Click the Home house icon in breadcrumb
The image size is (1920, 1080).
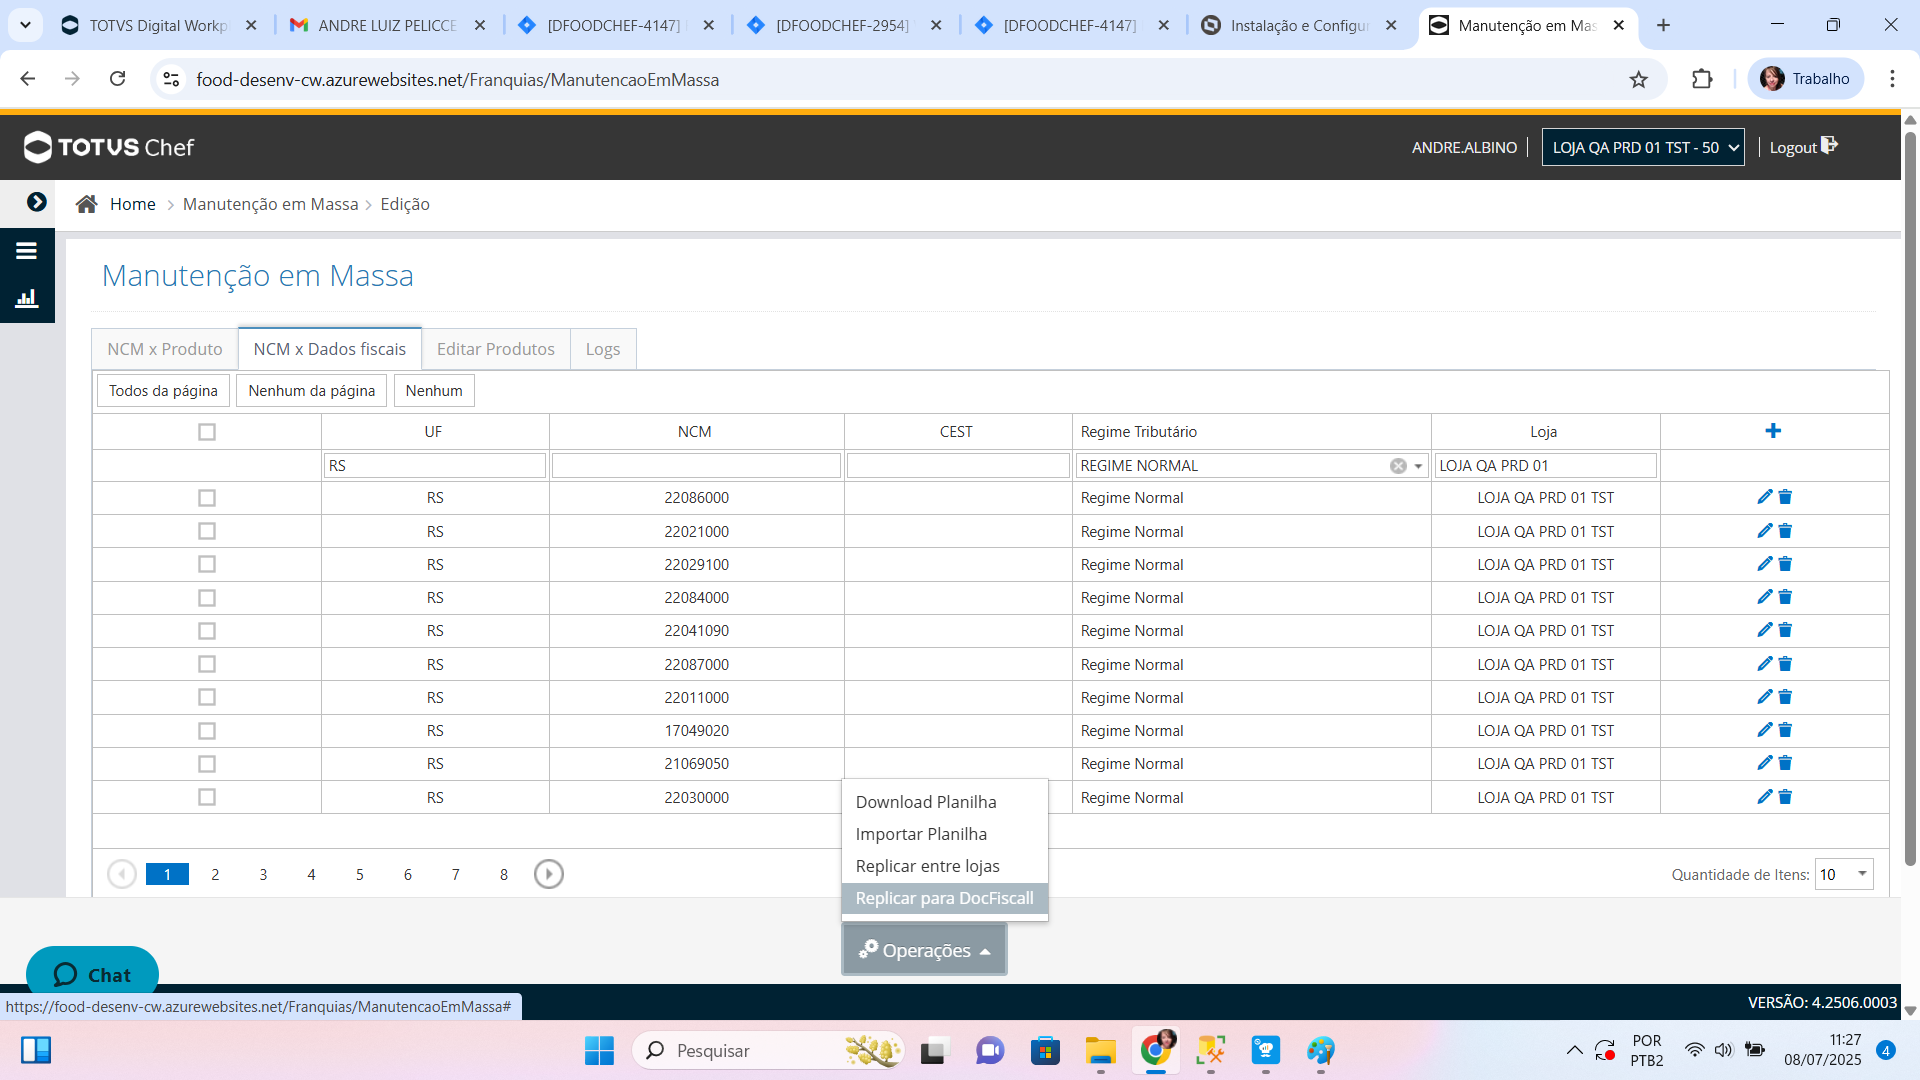click(x=87, y=204)
